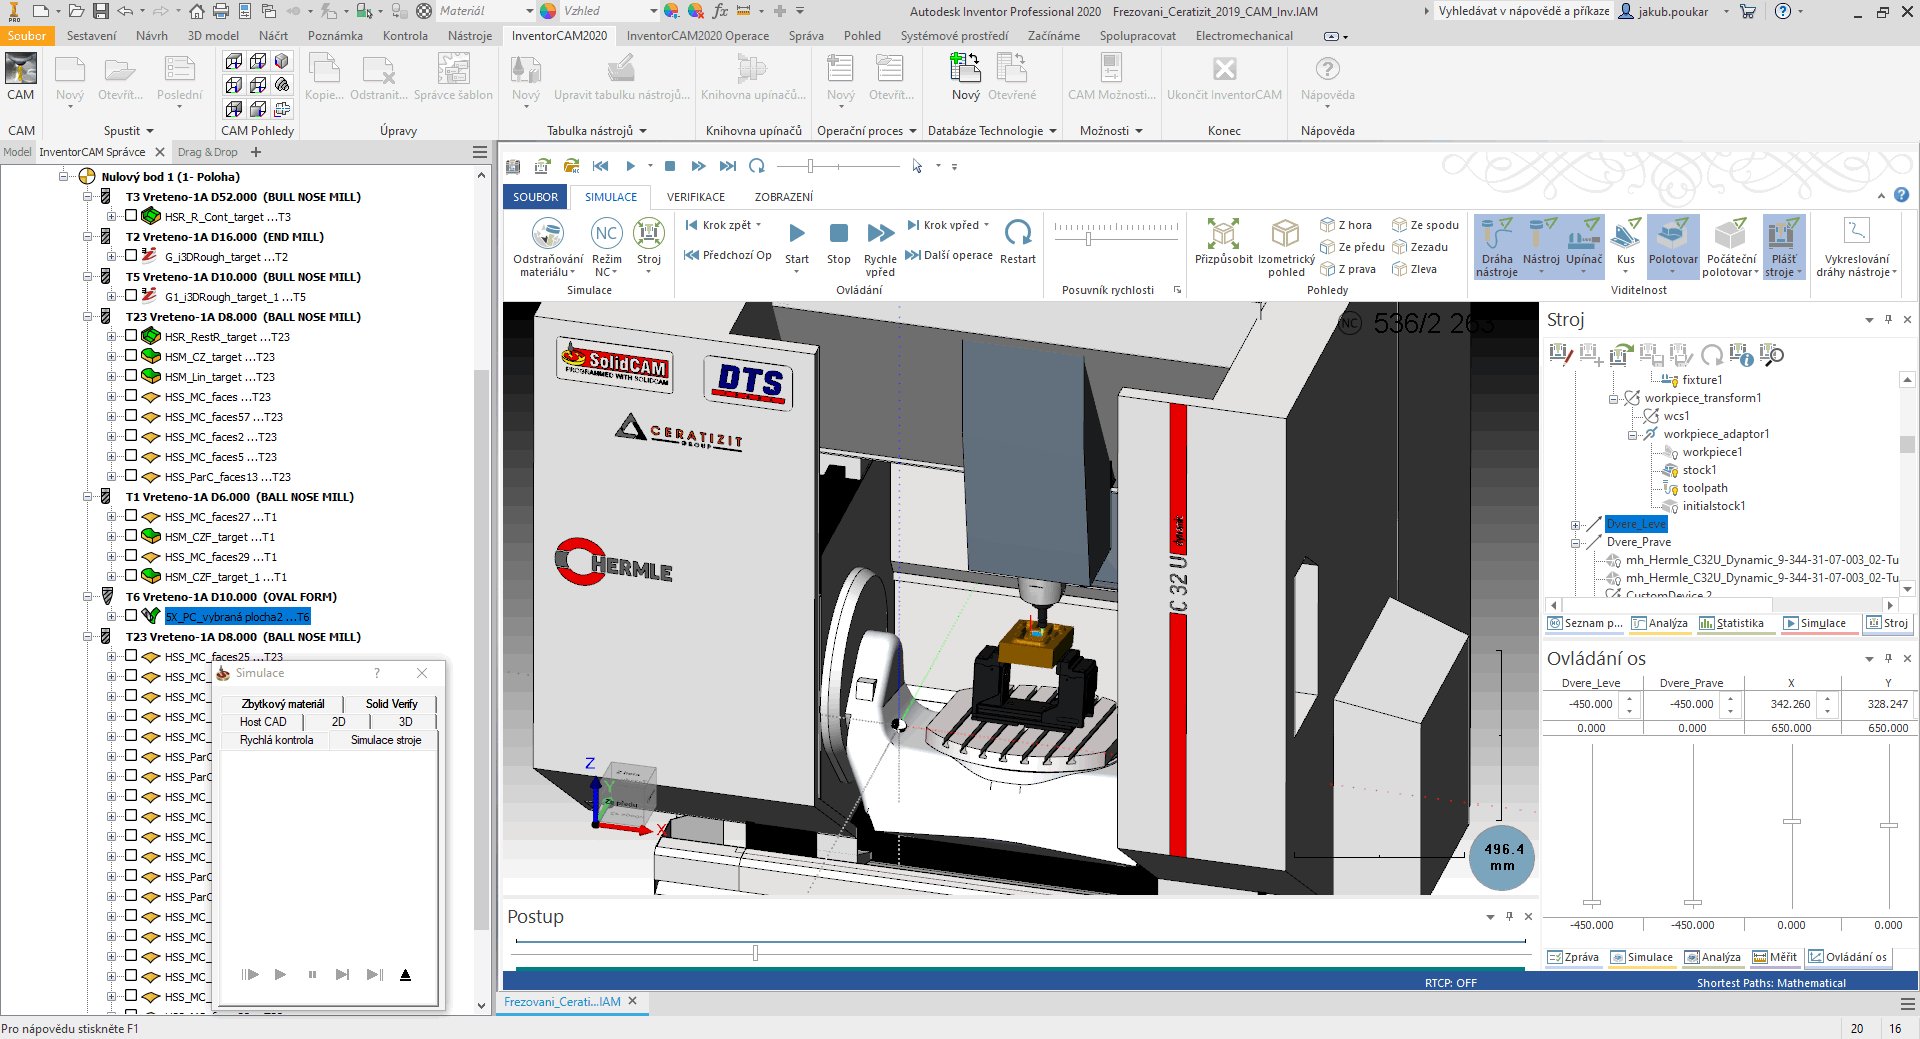Open the Režim NC mode icon
The width and height of the screenshot is (1920, 1039).
tap(606, 234)
